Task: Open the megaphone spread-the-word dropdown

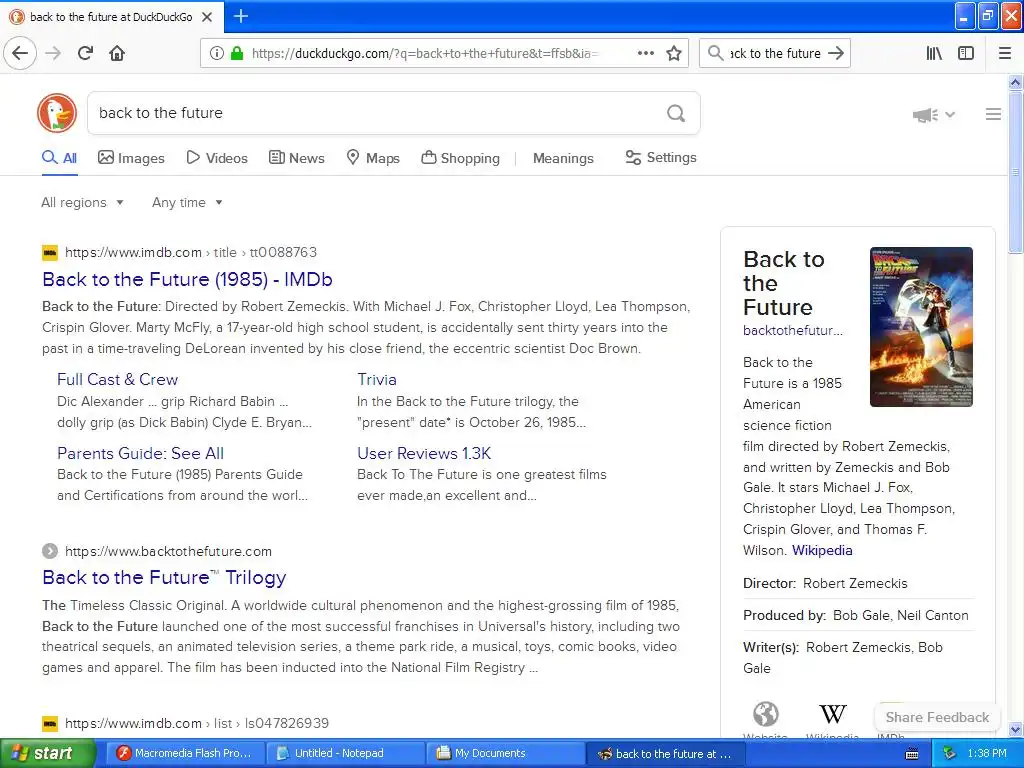Action: [934, 115]
